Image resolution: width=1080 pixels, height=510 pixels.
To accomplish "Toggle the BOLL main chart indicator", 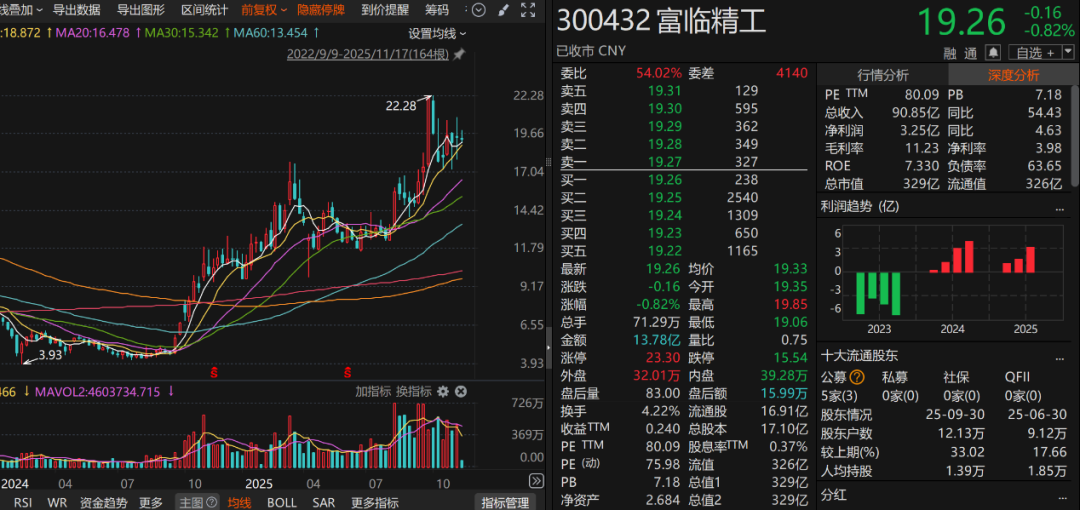I will coord(282,502).
